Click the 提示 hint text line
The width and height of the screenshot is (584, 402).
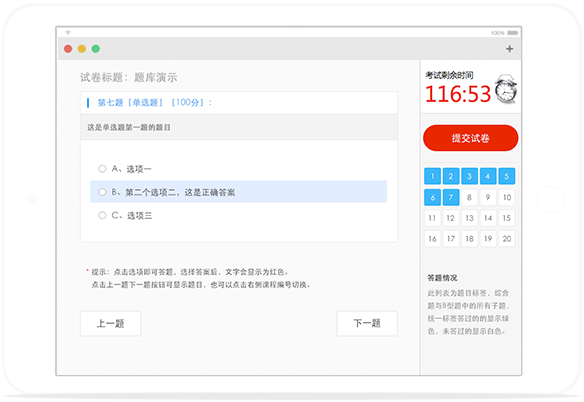[x=190, y=272]
